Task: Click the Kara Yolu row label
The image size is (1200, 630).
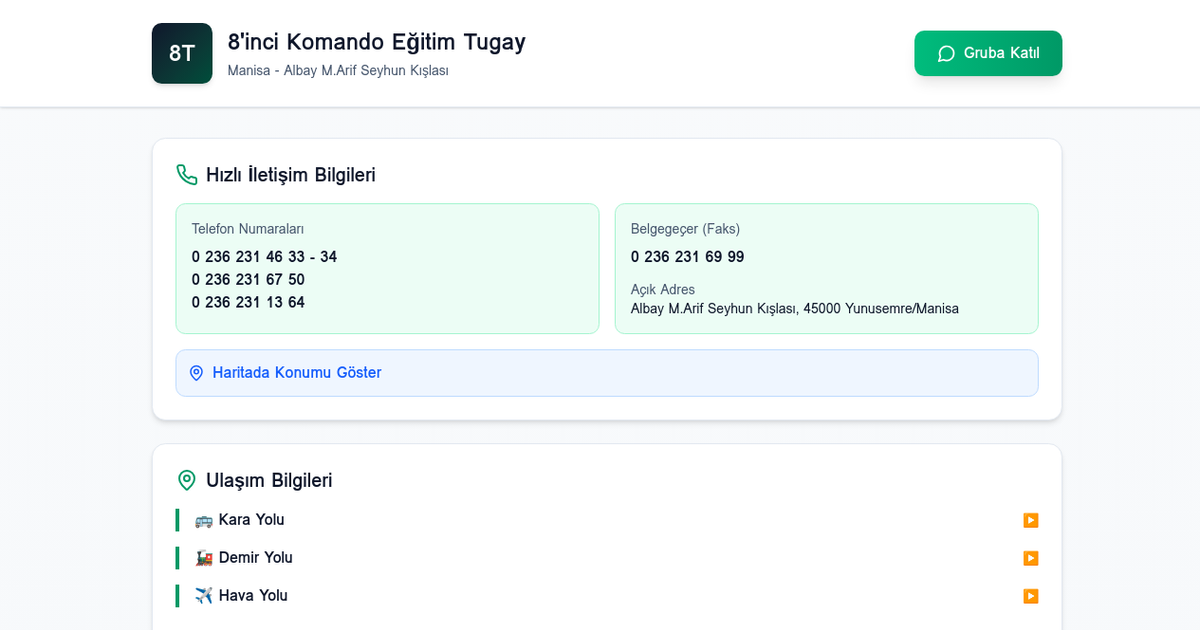Action: (x=251, y=519)
